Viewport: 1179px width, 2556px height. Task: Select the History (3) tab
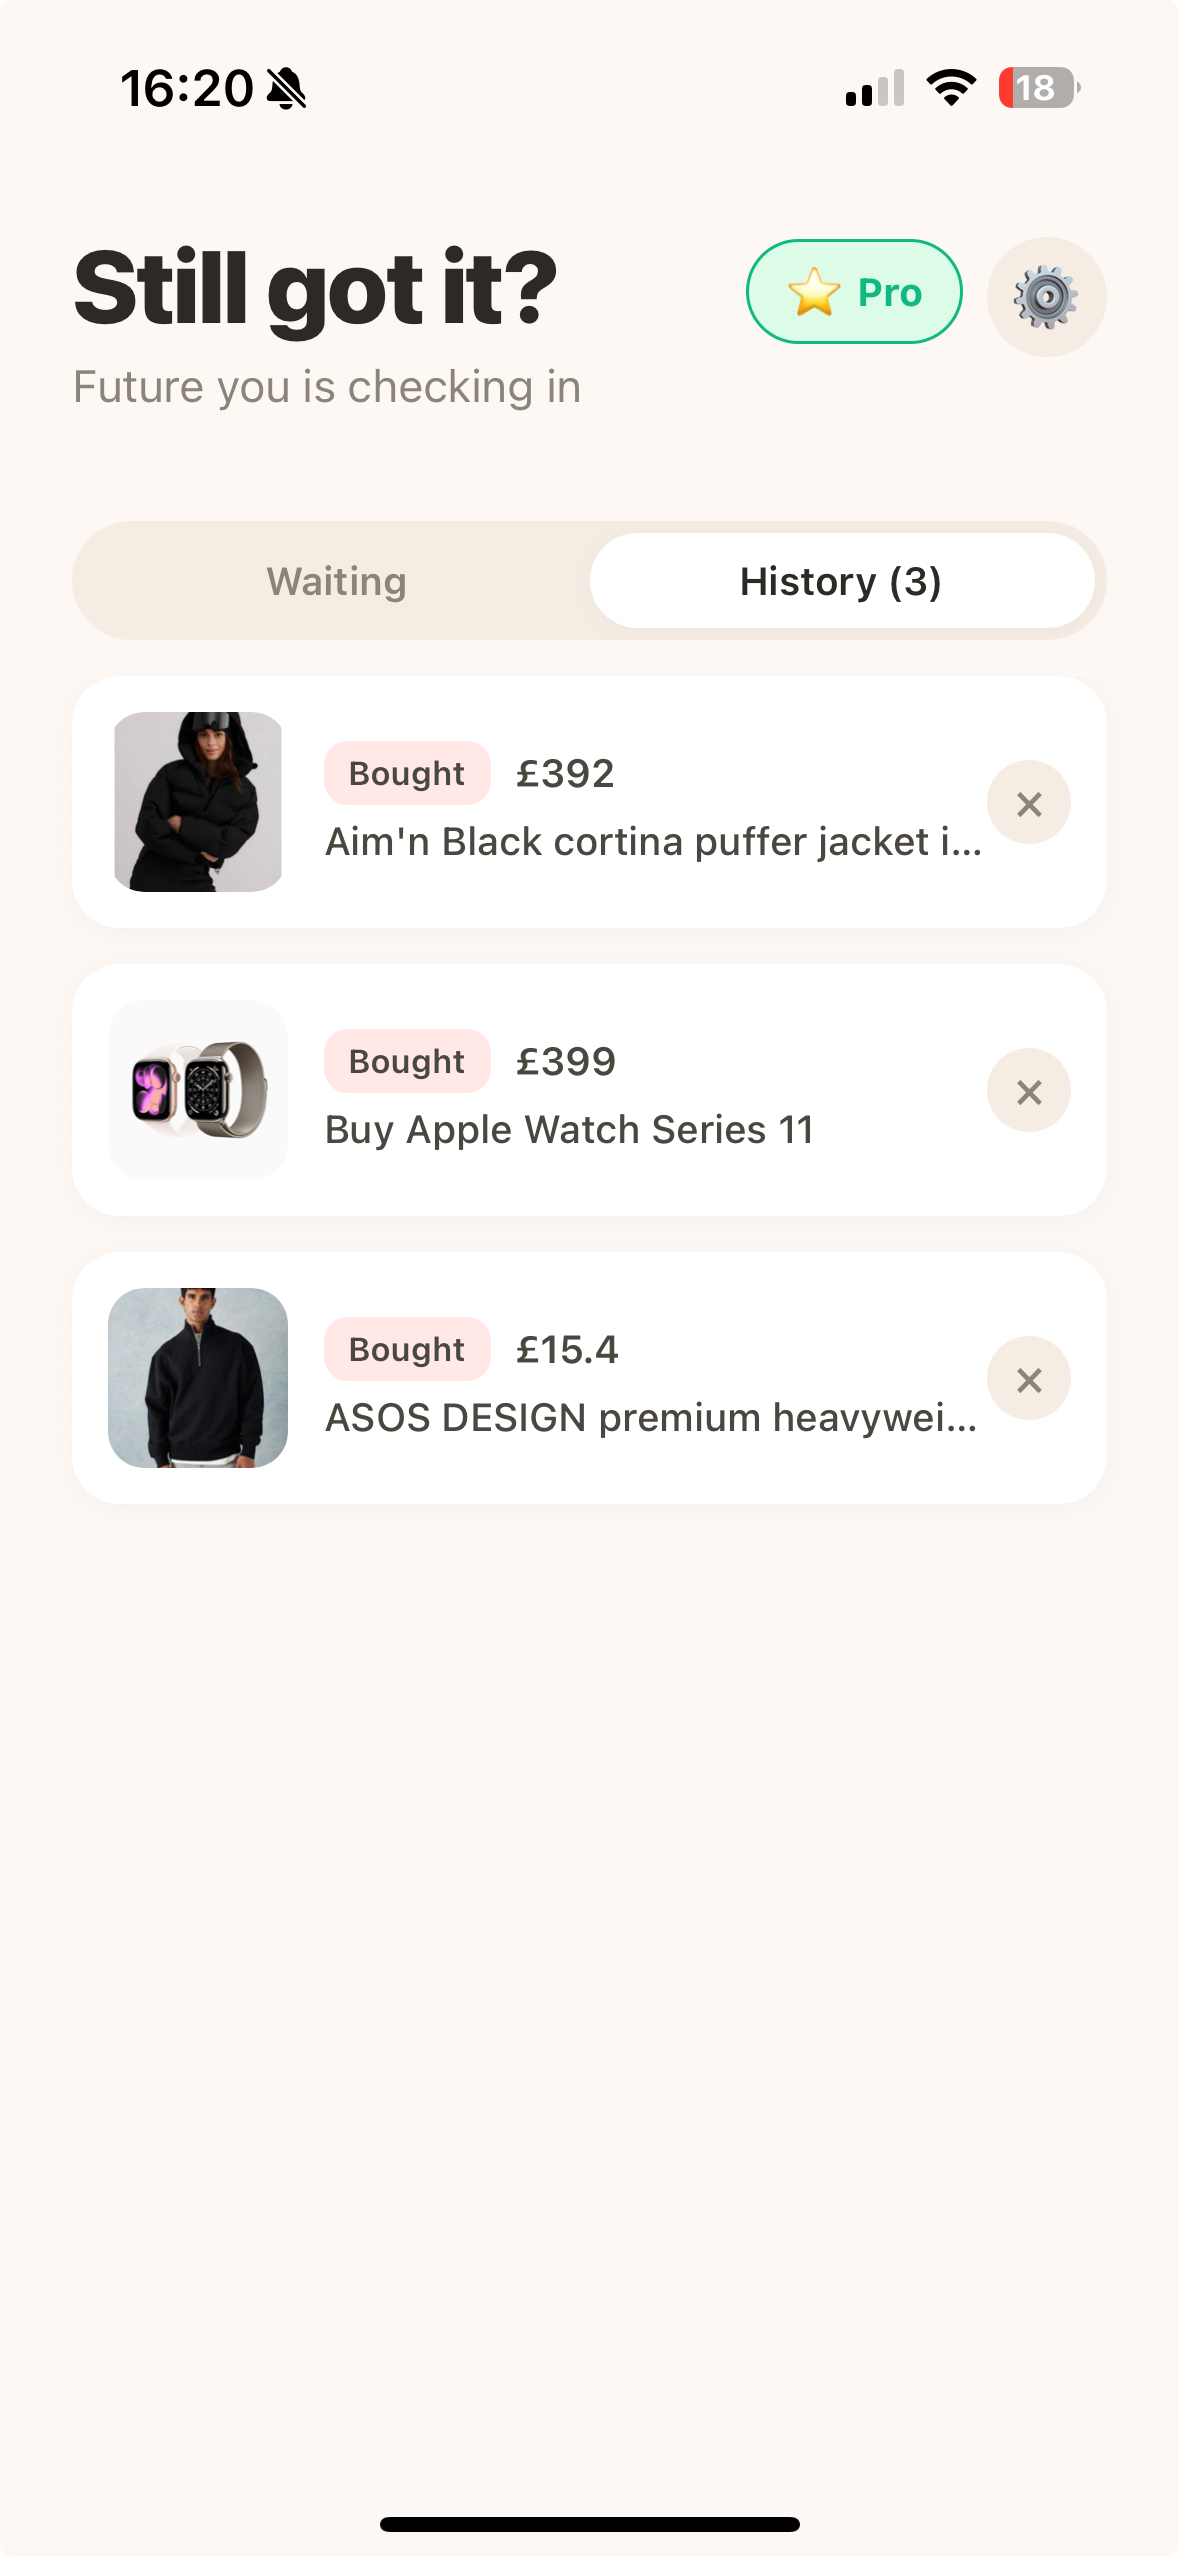(x=841, y=581)
